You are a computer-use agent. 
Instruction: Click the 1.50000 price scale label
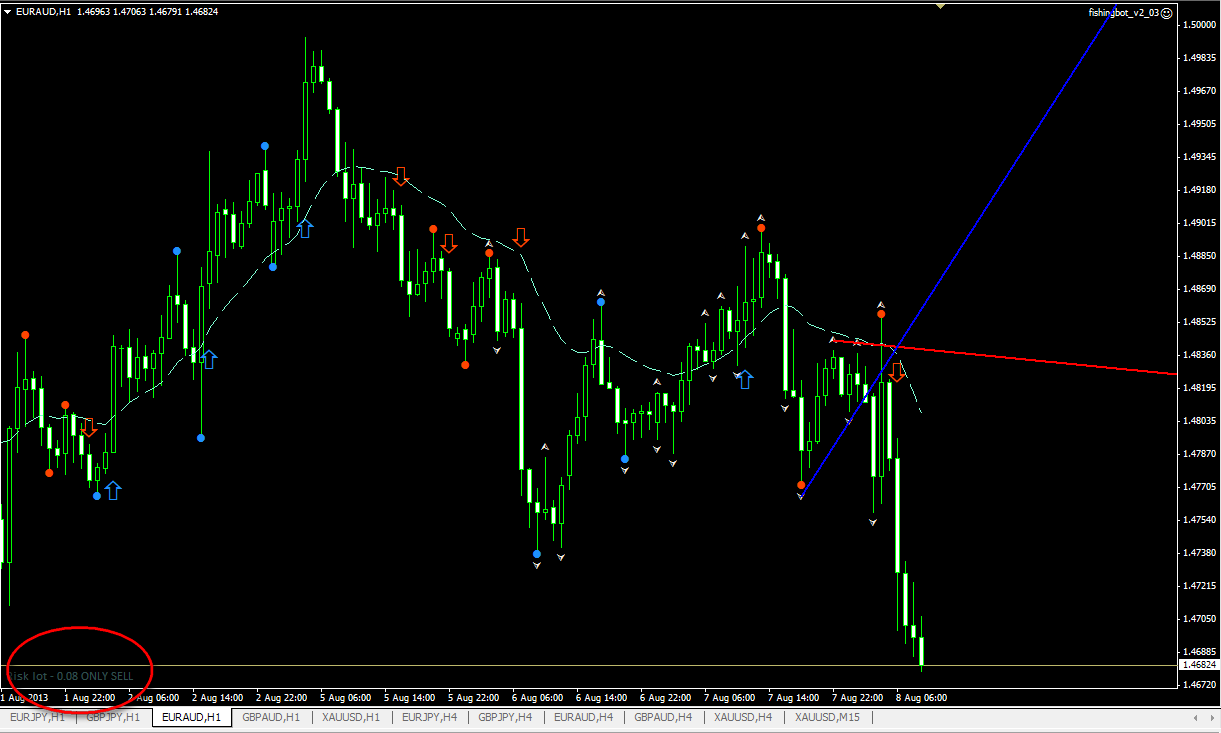(1199, 24)
